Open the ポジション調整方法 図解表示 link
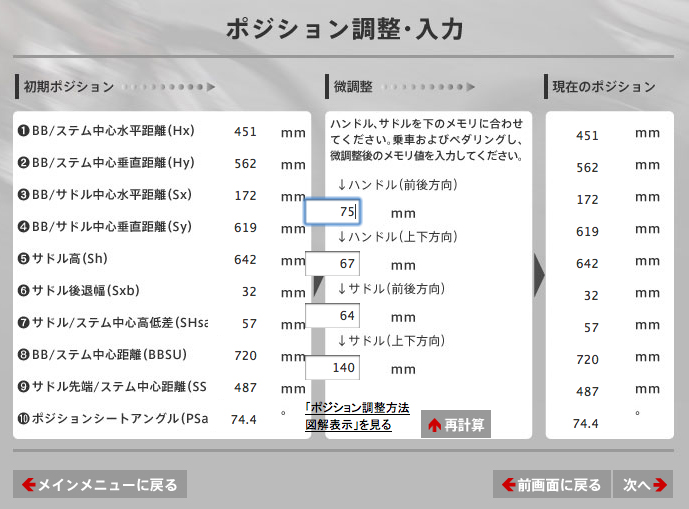The image size is (689, 509). pyautogui.click(x=357, y=416)
